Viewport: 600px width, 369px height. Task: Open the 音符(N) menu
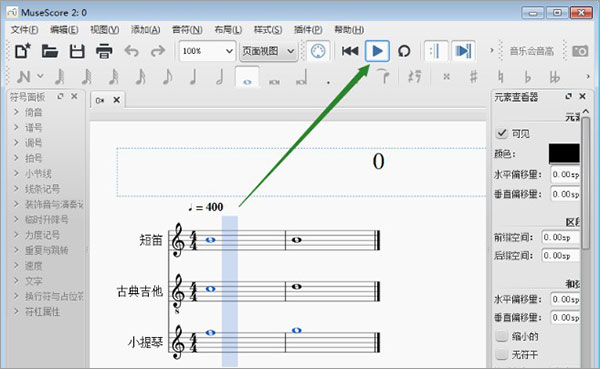[x=187, y=29]
